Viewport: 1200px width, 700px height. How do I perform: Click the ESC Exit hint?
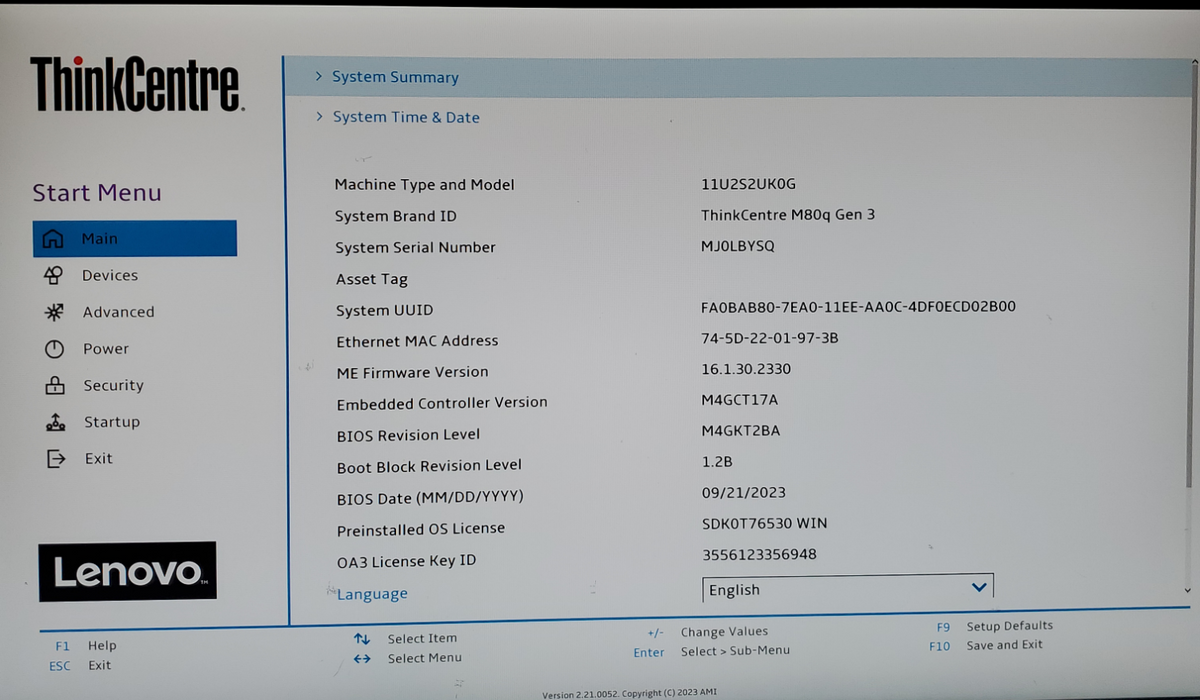click(x=80, y=665)
